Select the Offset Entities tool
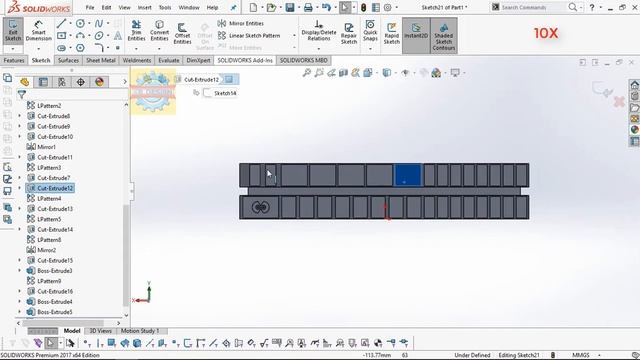 point(182,33)
